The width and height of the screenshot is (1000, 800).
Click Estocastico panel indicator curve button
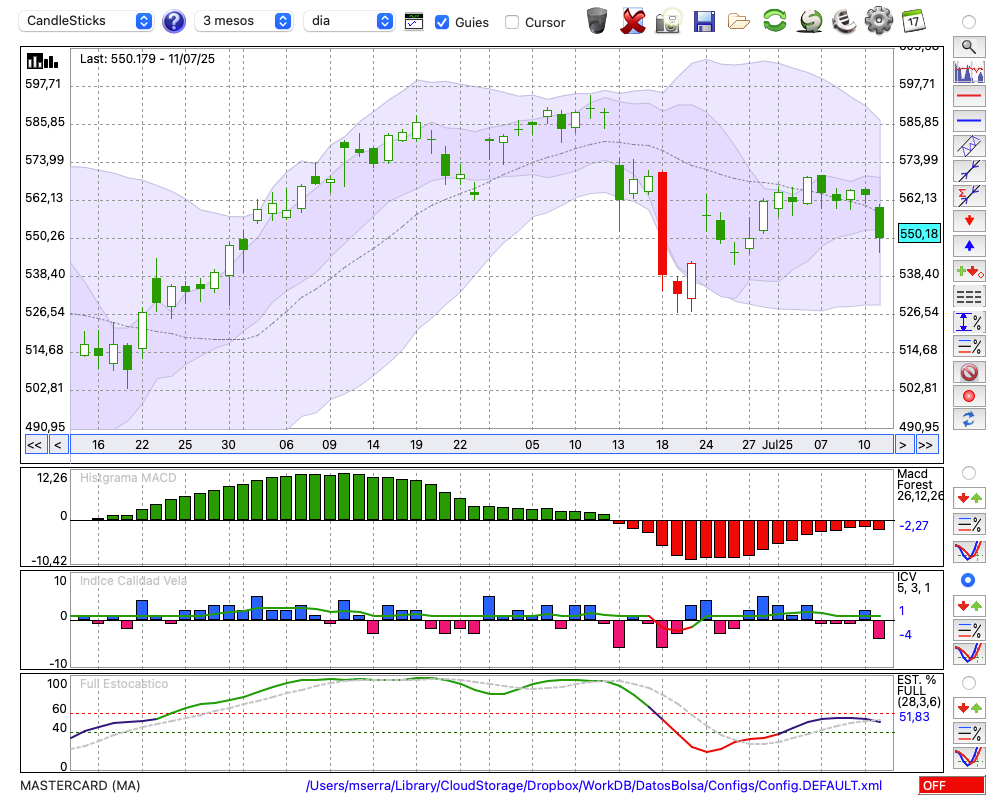[x=969, y=757]
